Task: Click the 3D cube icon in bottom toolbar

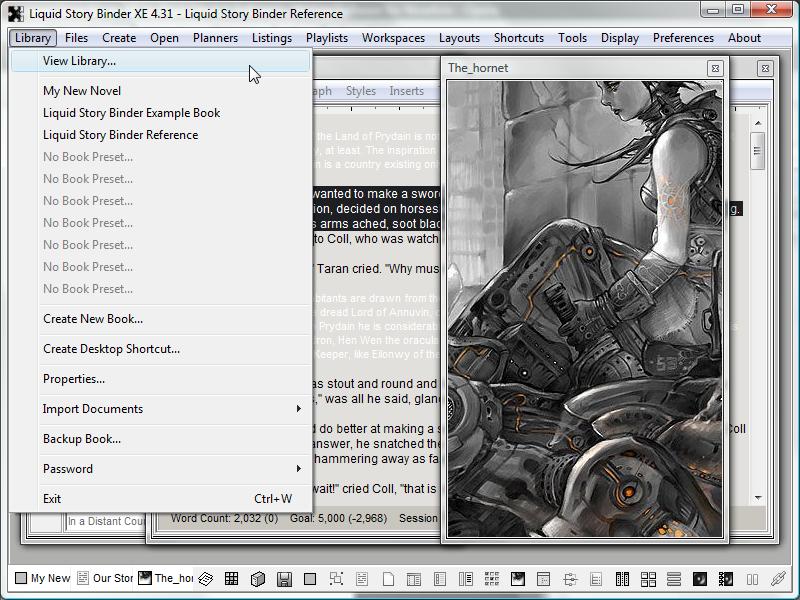Action: 257,578
